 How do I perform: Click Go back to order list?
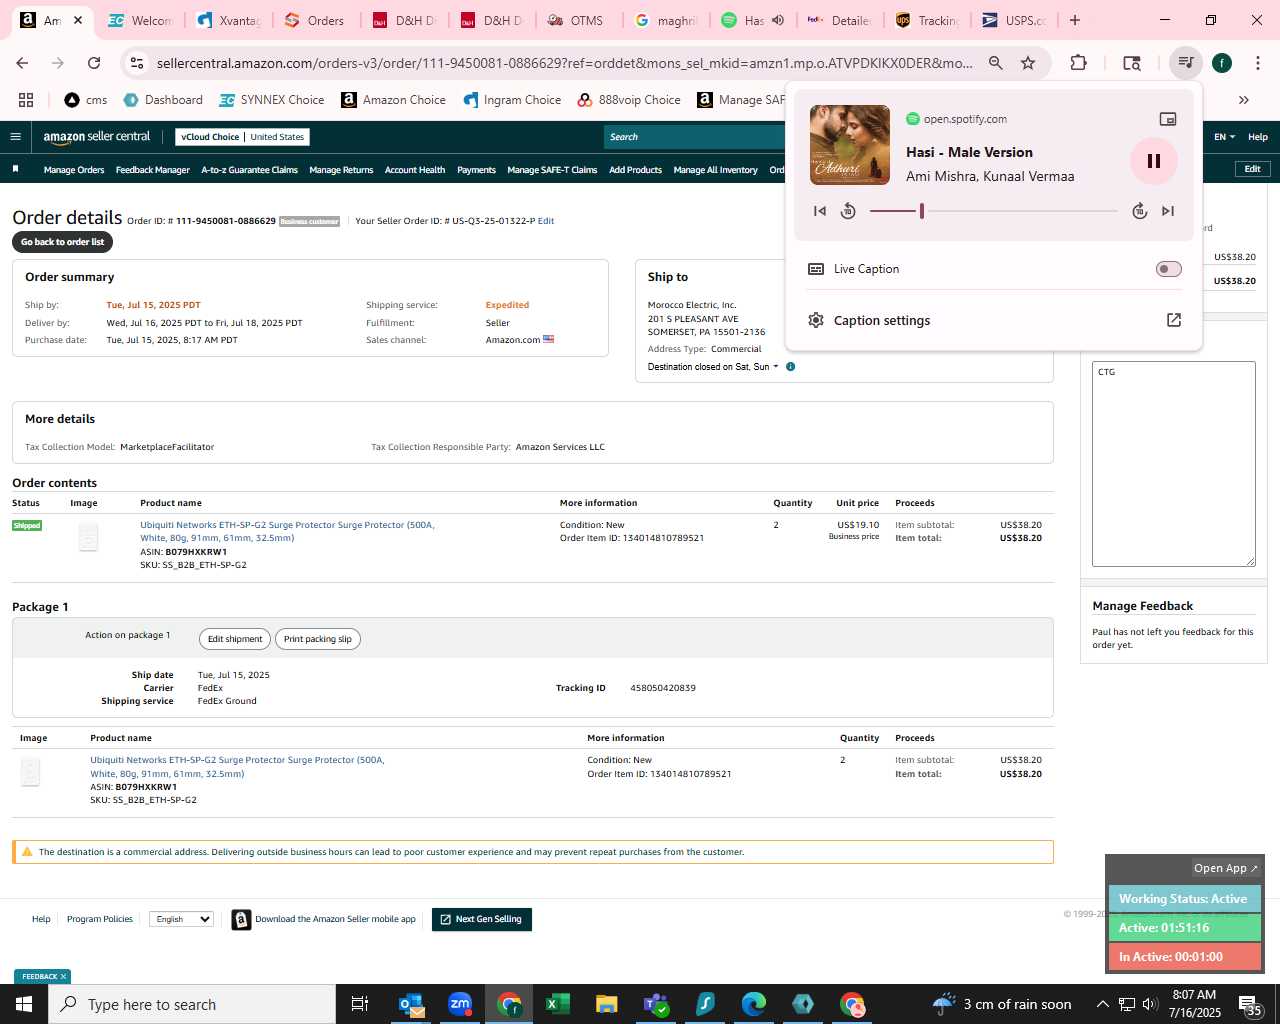62,242
